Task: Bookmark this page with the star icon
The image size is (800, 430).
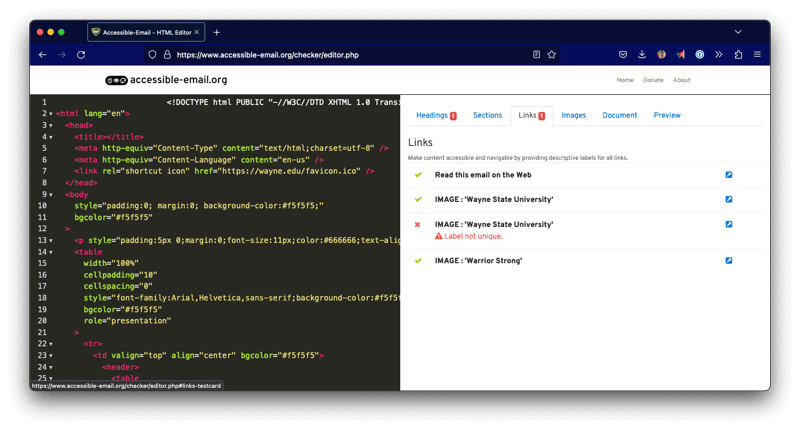Action: click(x=551, y=54)
